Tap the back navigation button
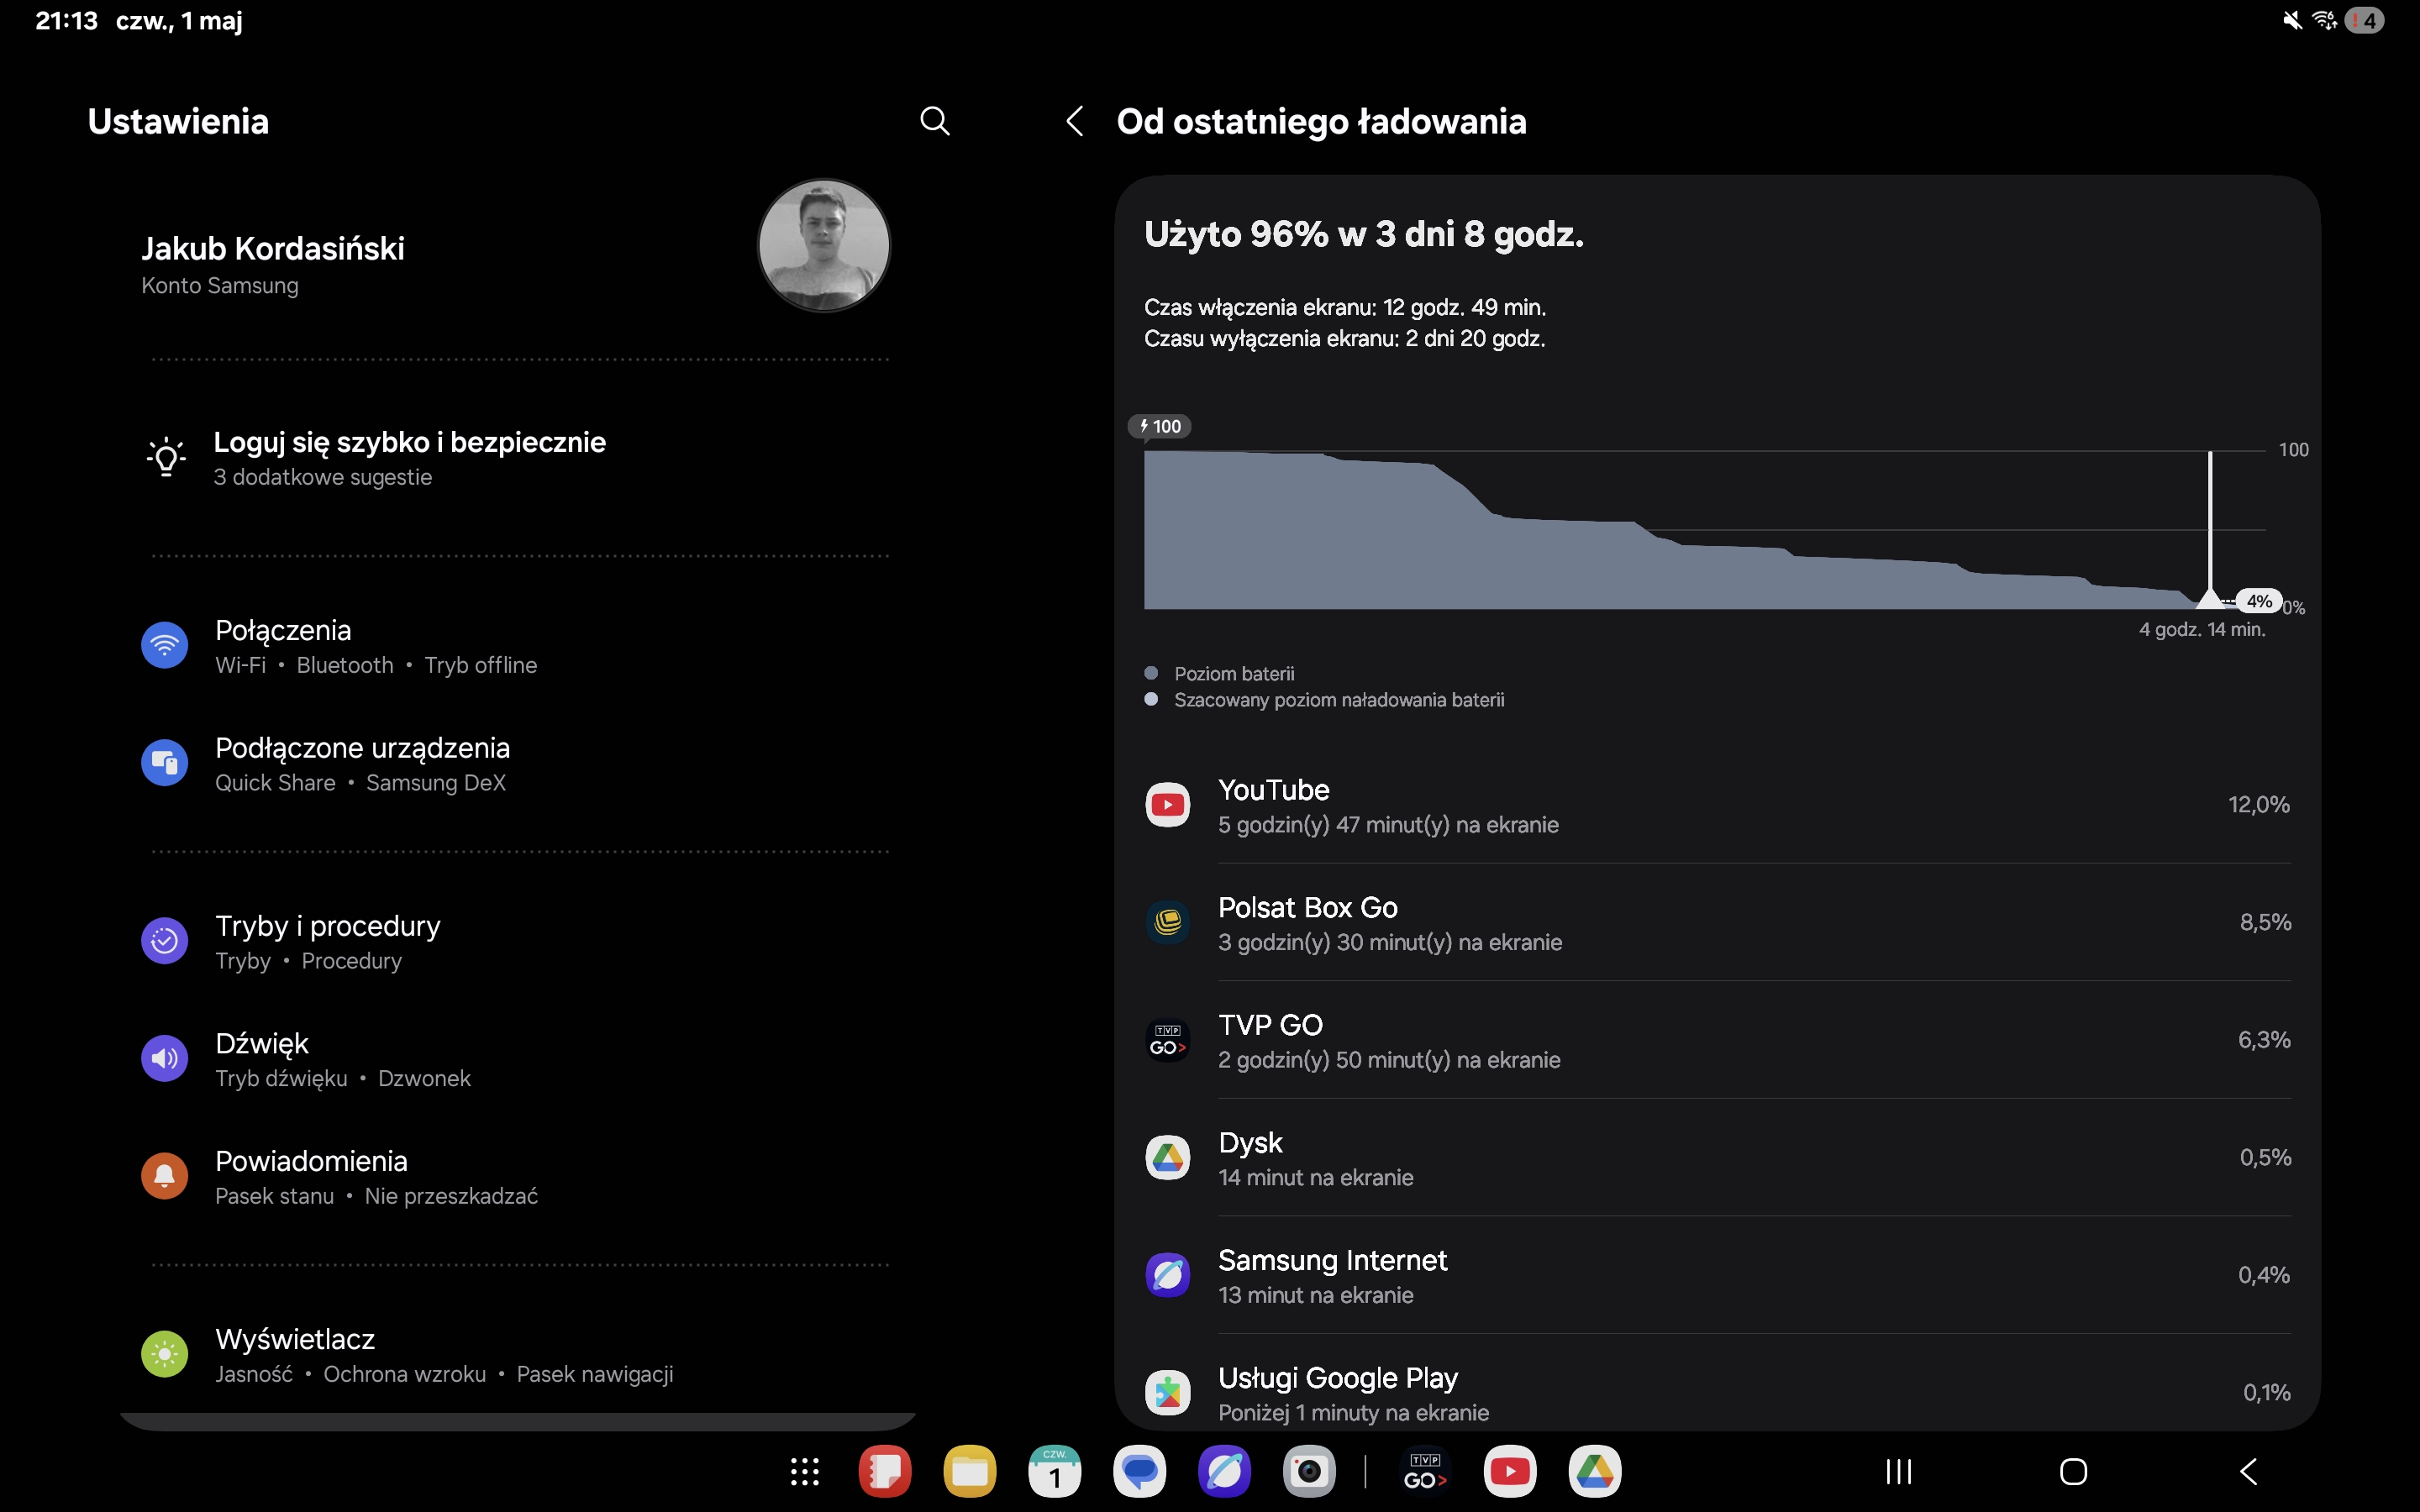The height and width of the screenshot is (1512, 2420). [2249, 1471]
